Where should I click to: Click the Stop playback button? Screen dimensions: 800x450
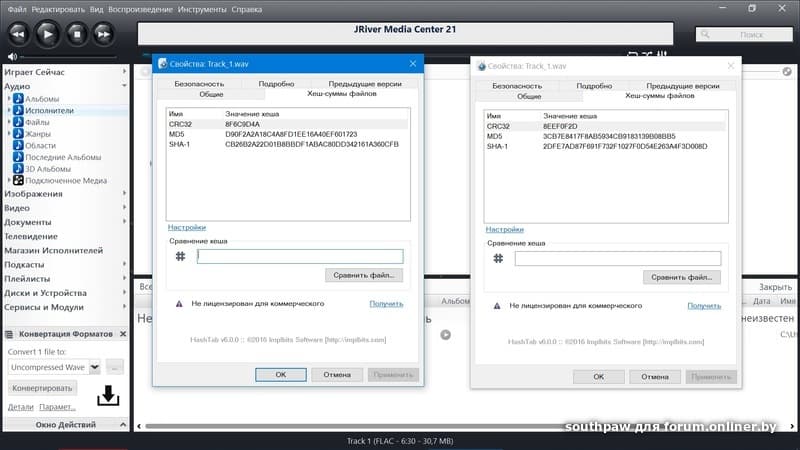pos(75,33)
